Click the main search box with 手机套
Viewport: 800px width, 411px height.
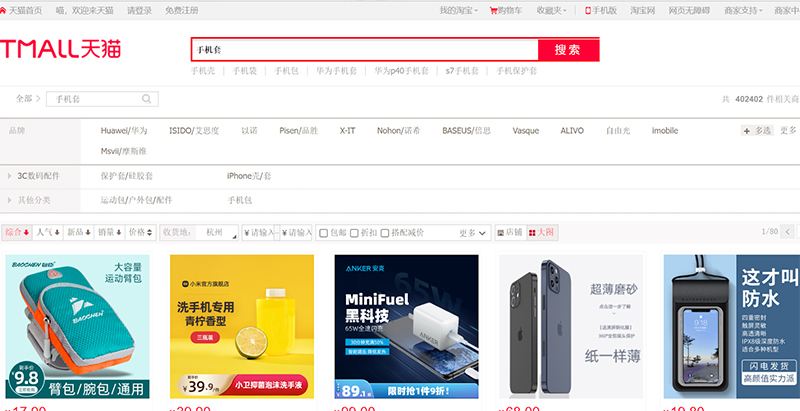coord(365,49)
